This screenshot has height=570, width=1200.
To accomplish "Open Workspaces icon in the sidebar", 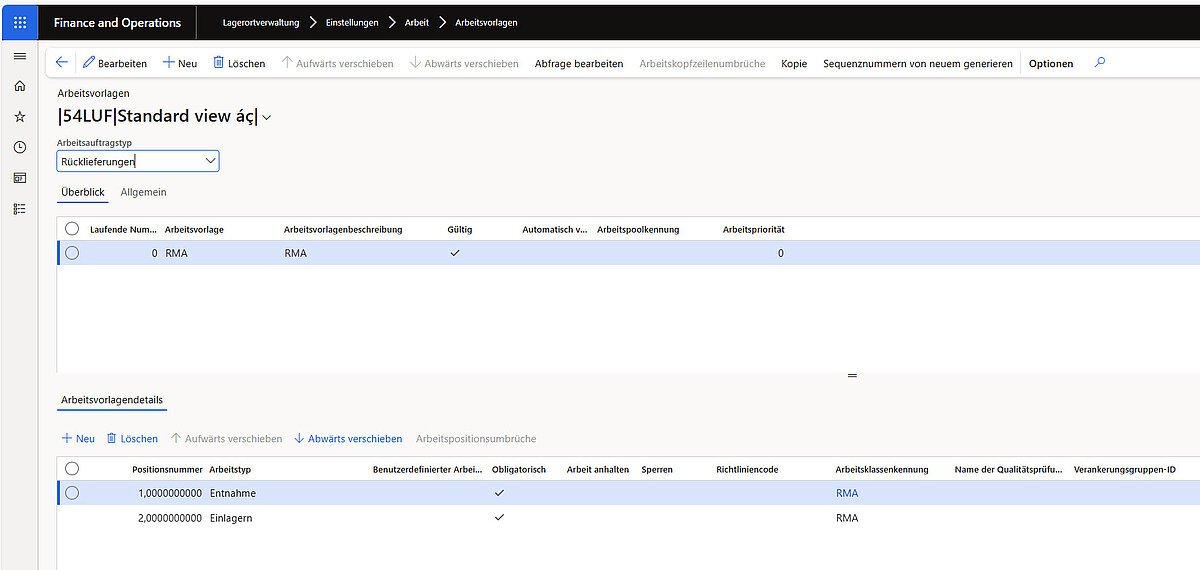I will coord(19,178).
